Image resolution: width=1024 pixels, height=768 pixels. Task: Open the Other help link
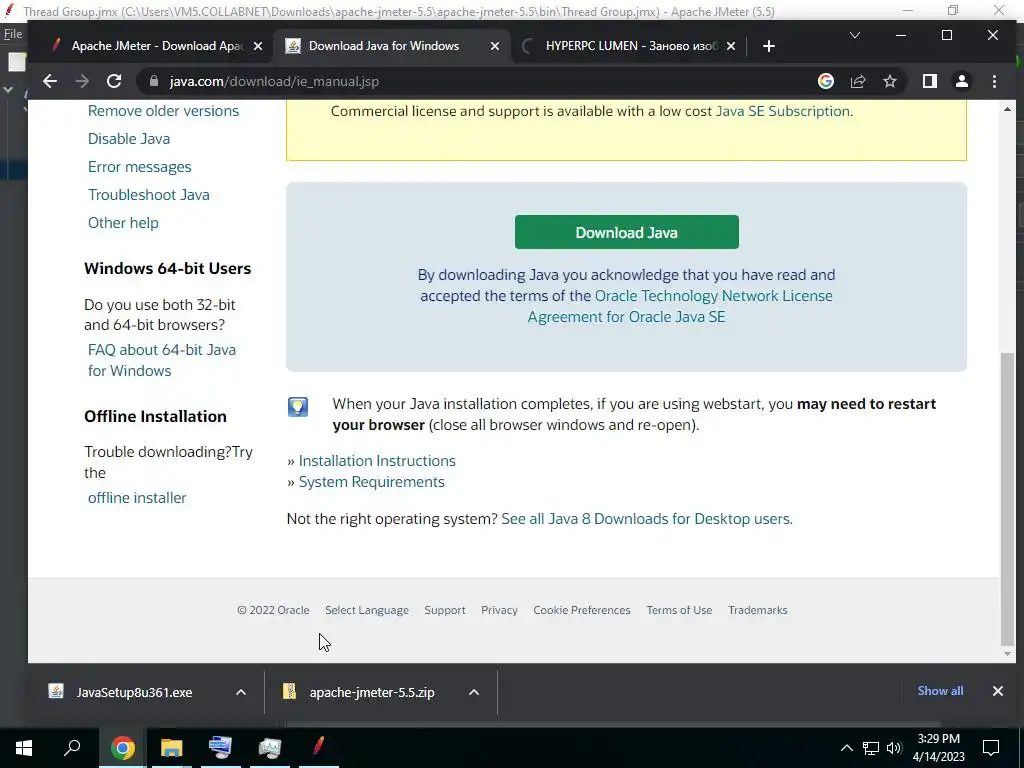[123, 223]
